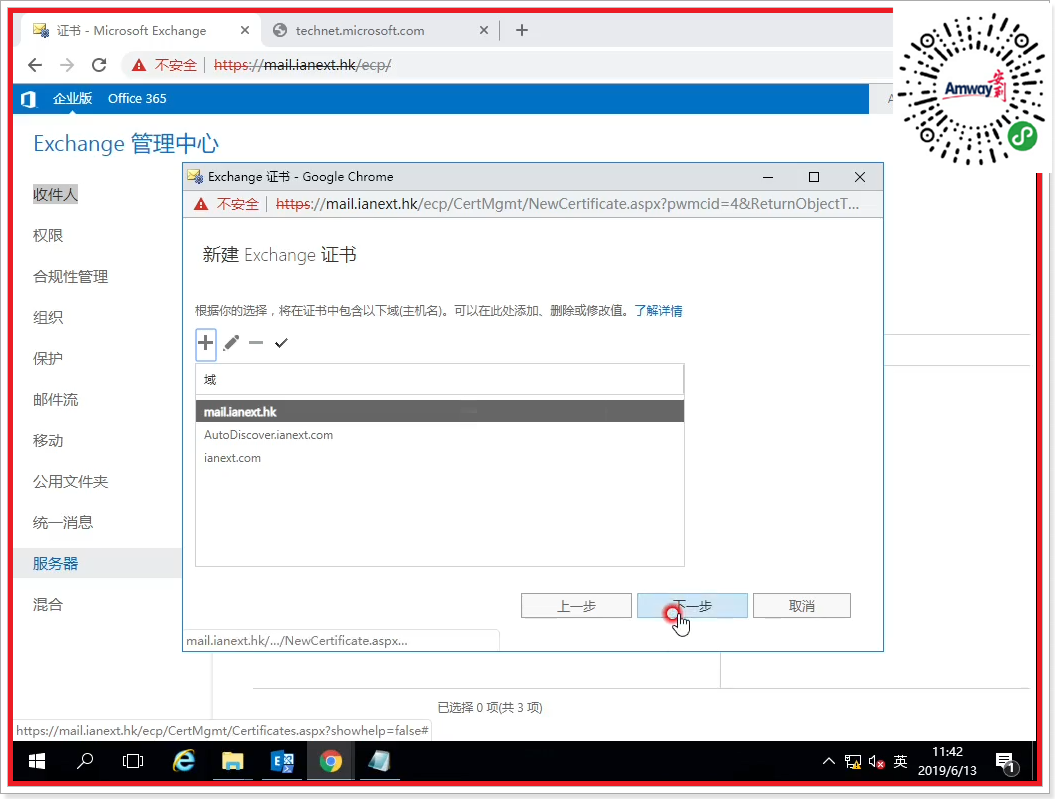Open 组织 in the sidebar

coord(48,317)
